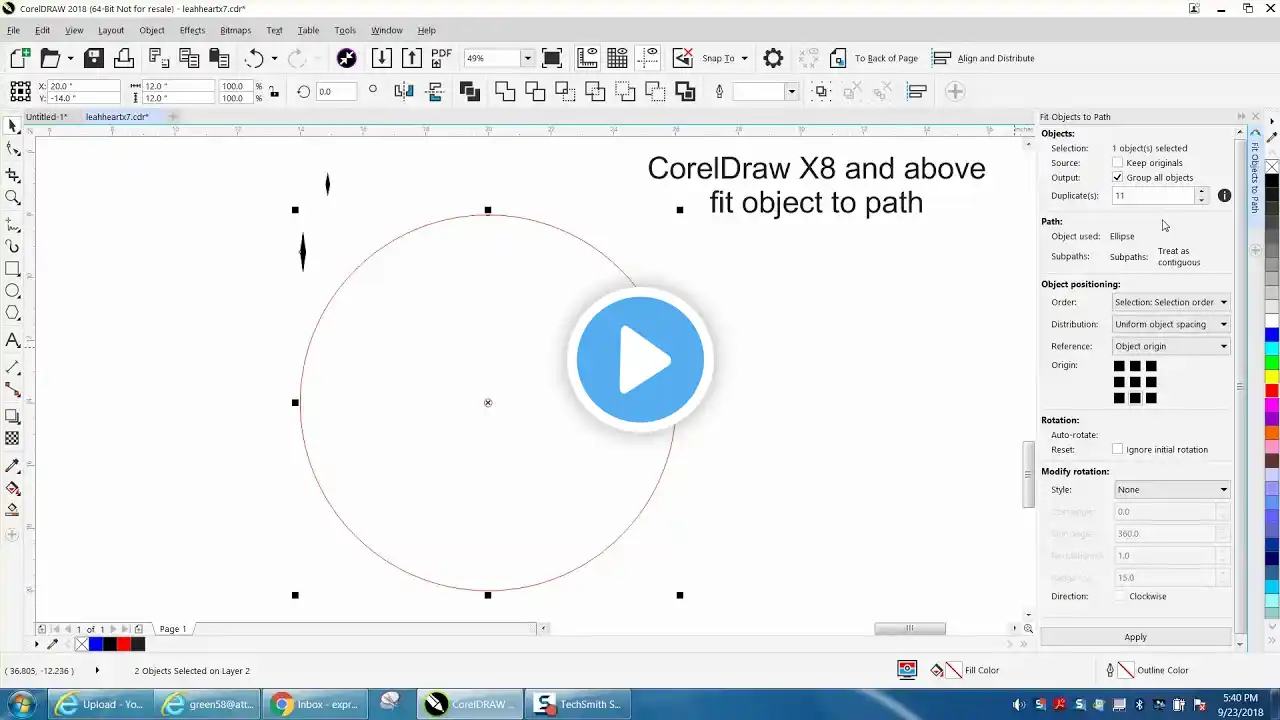The width and height of the screenshot is (1280, 720).
Task: Create a new document
Action: click(19, 58)
